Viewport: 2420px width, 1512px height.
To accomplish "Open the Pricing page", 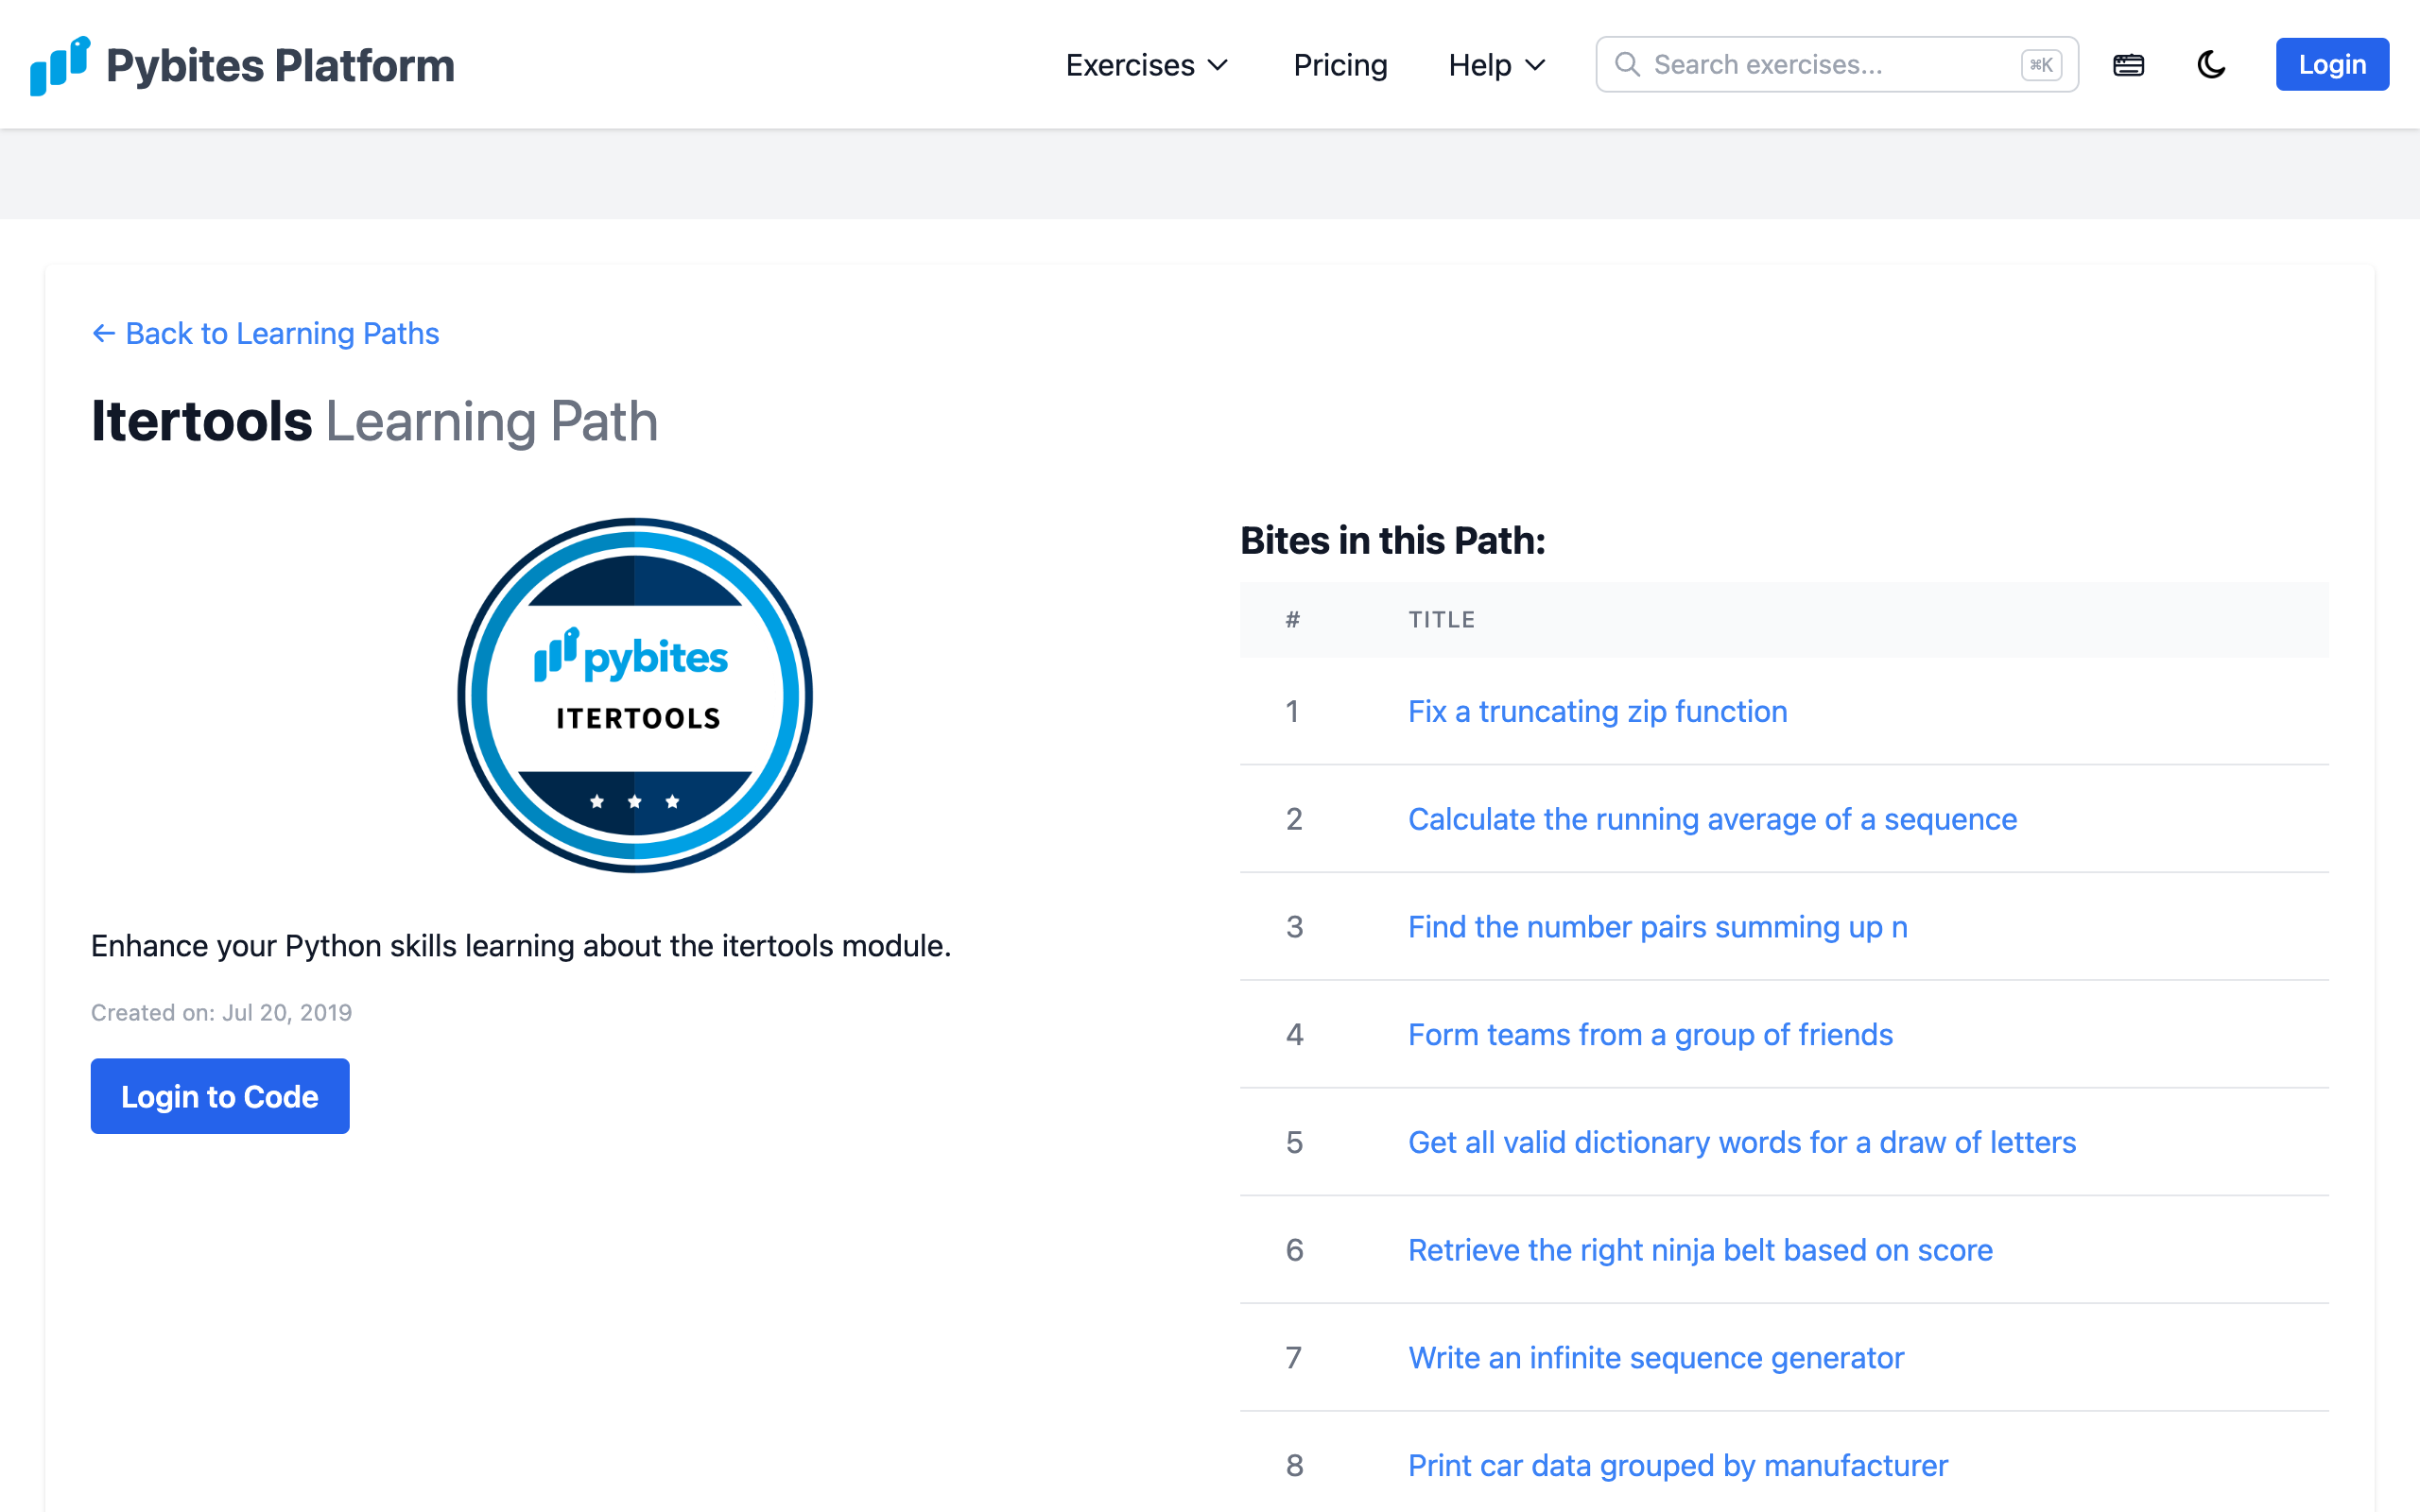I will (x=1340, y=64).
